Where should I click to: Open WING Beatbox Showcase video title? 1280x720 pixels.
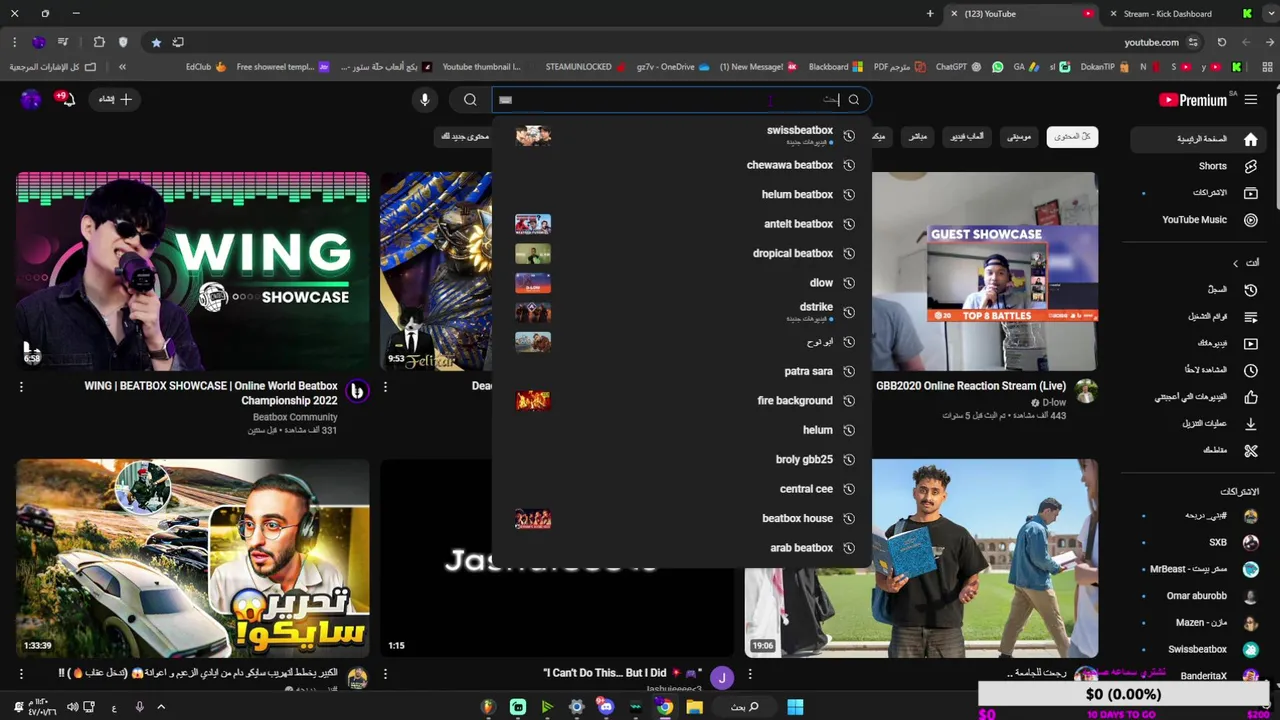click(211, 393)
